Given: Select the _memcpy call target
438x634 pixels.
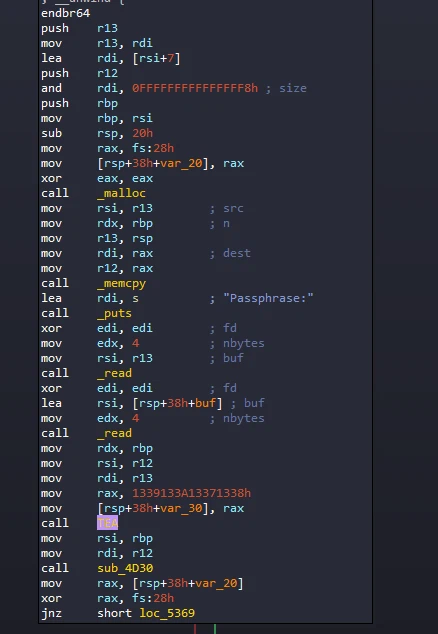Looking at the screenshot, I should click(121, 283).
